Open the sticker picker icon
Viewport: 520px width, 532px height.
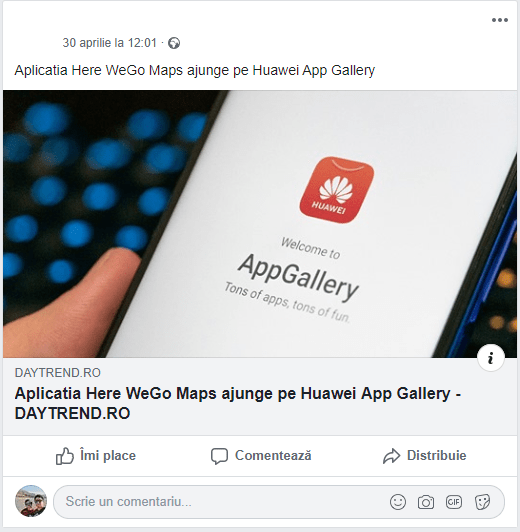coord(482,502)
